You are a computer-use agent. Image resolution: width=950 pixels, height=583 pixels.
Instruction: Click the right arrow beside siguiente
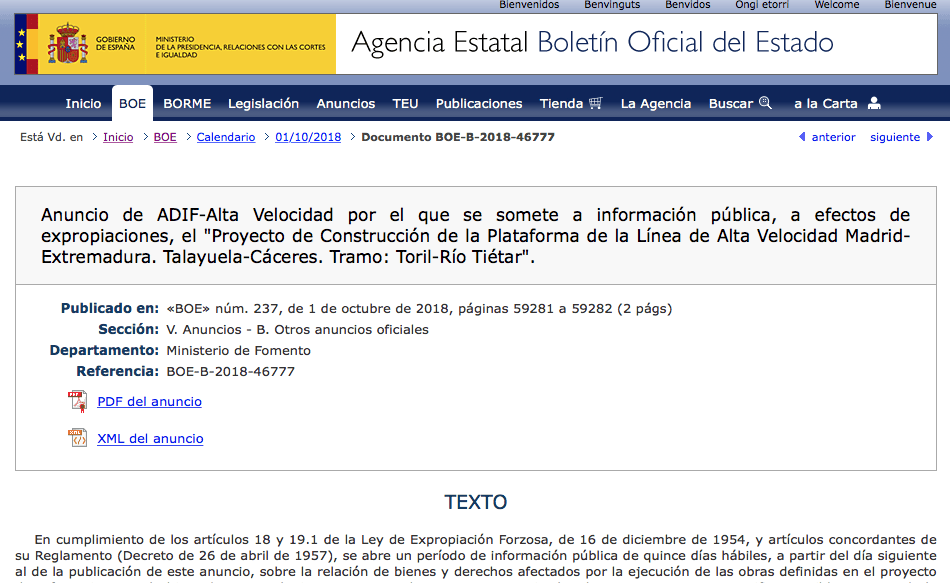point(930,137)
